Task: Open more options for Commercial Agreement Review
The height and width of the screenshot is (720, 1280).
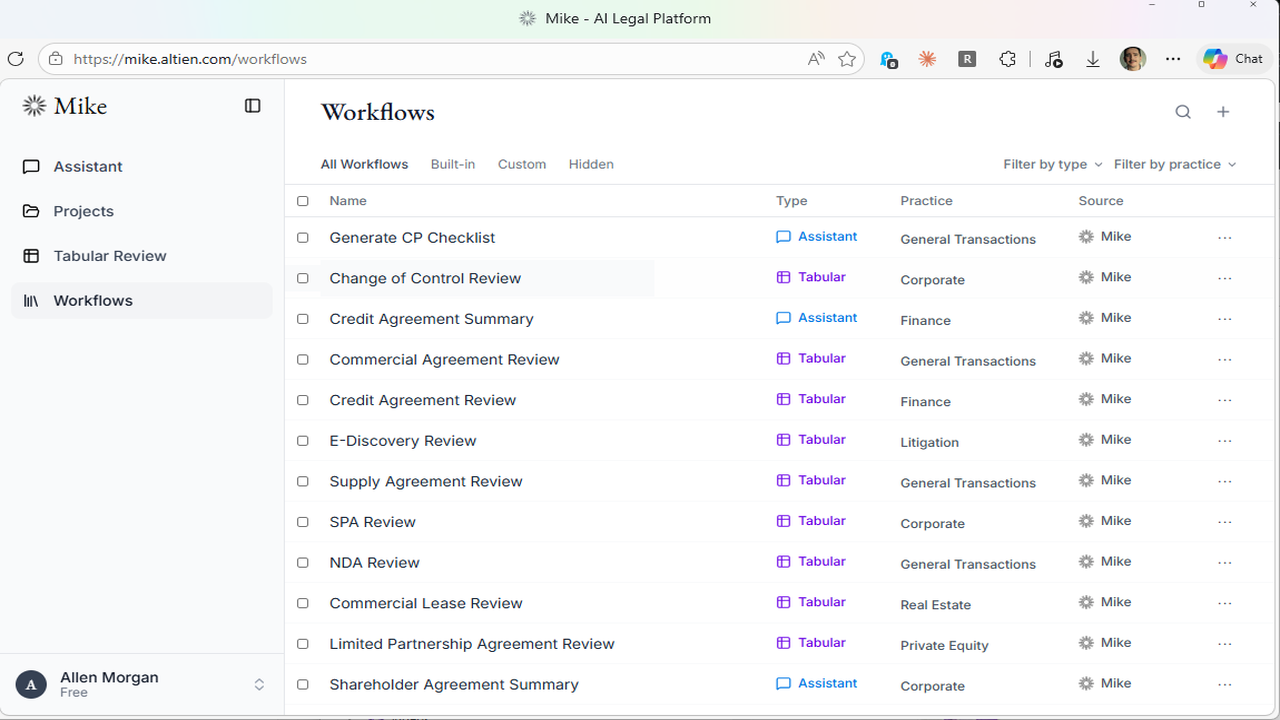Action: 1225,360
